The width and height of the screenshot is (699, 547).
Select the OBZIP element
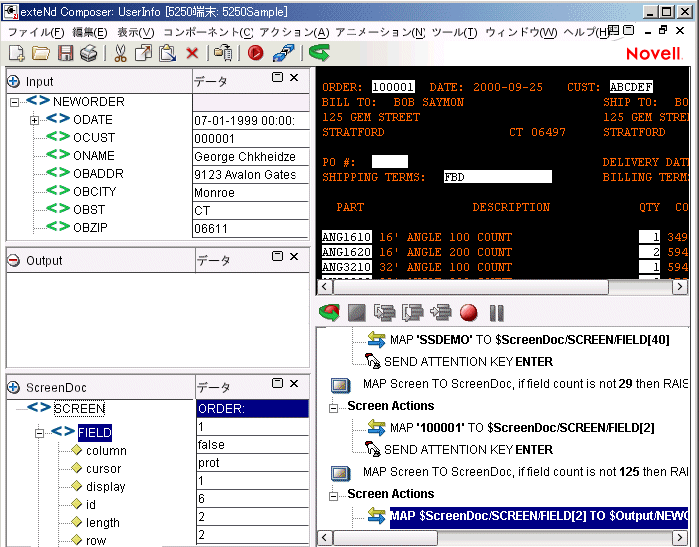pos(90,227)
